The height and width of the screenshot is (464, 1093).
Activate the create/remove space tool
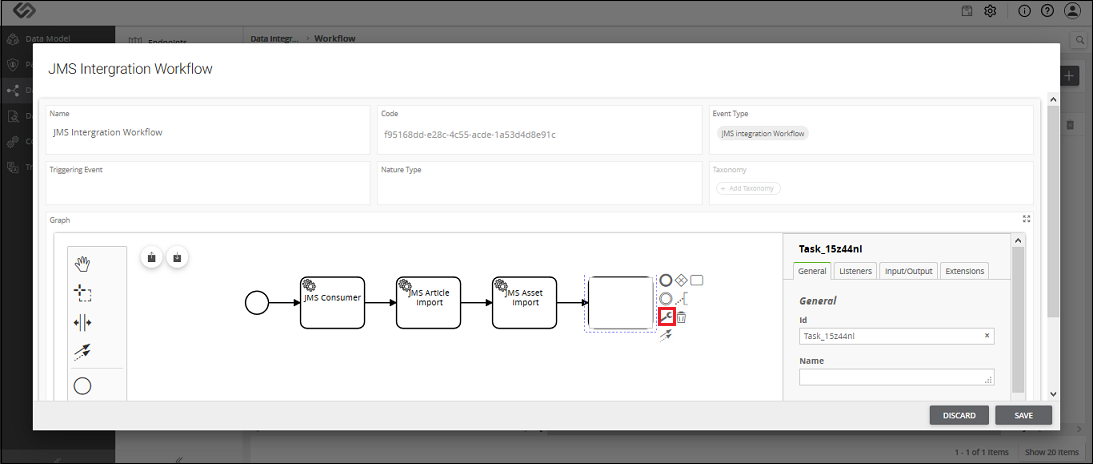coord(83,323)
